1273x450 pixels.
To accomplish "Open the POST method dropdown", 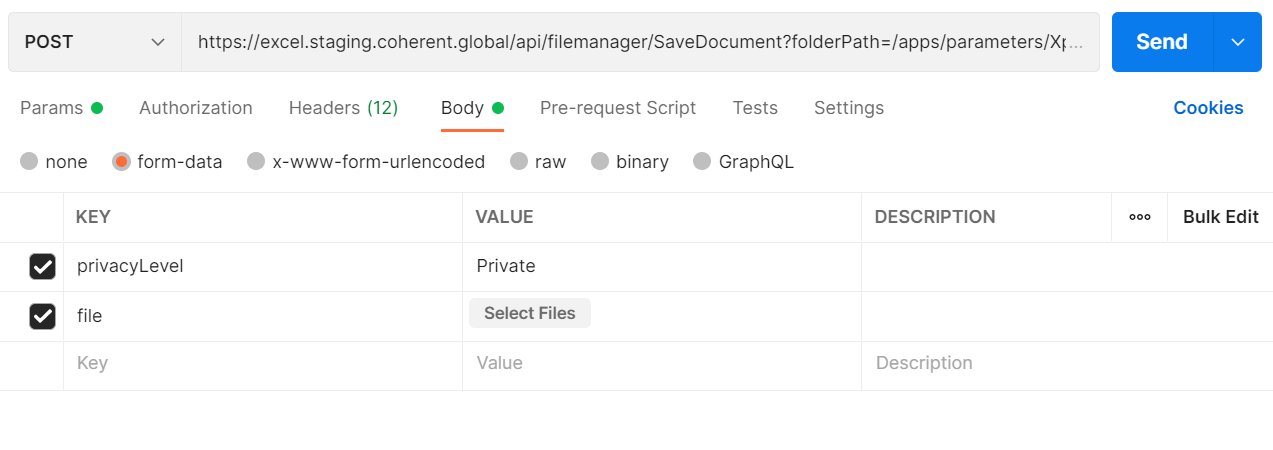I will click(x=95, y=42).
